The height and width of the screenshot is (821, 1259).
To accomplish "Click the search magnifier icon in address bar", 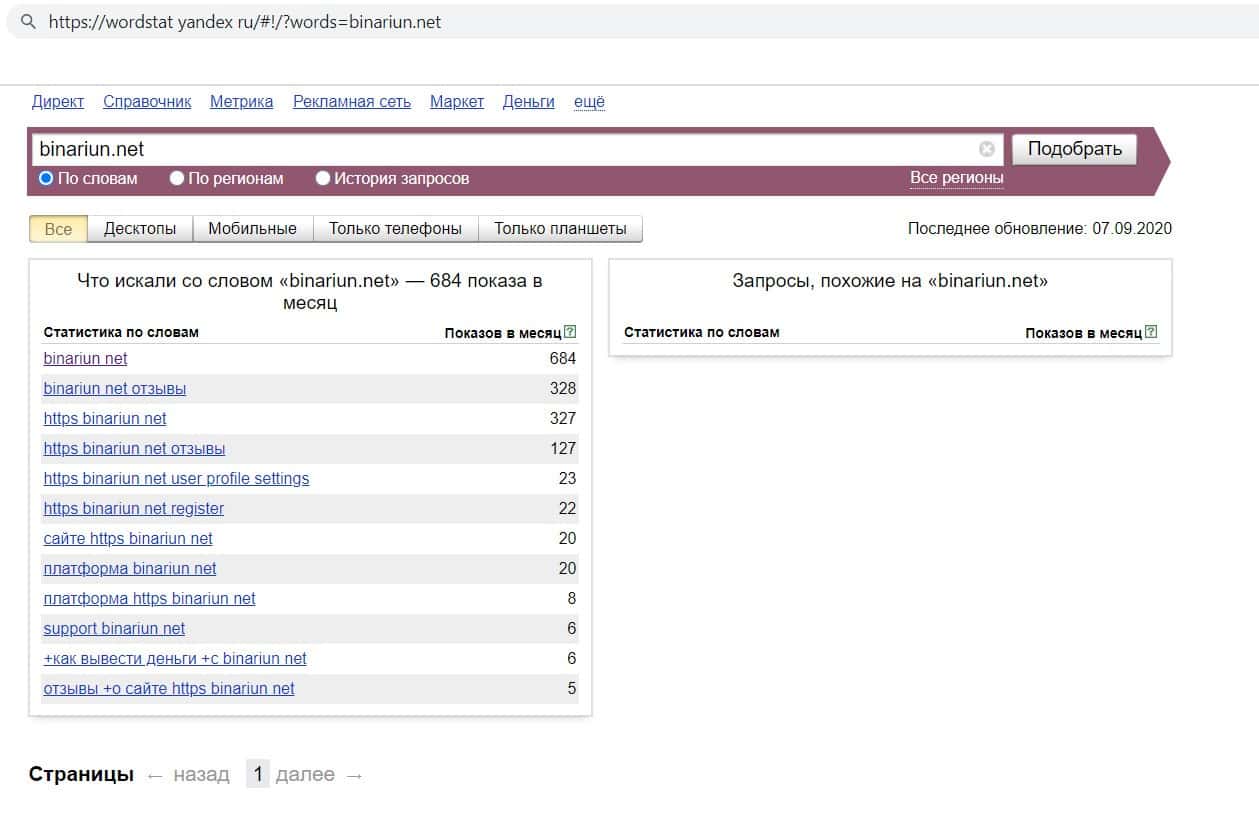I will 27,21.
